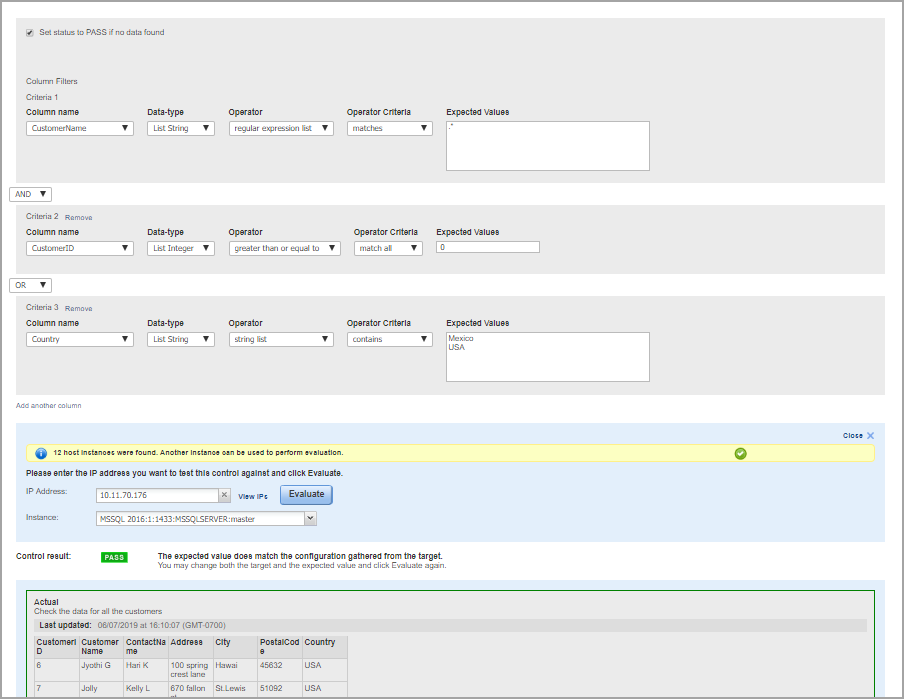This screenshot has width=904, height=699.
Task: Click the green checkmark icon in banner
Action: tap(740, 453)
